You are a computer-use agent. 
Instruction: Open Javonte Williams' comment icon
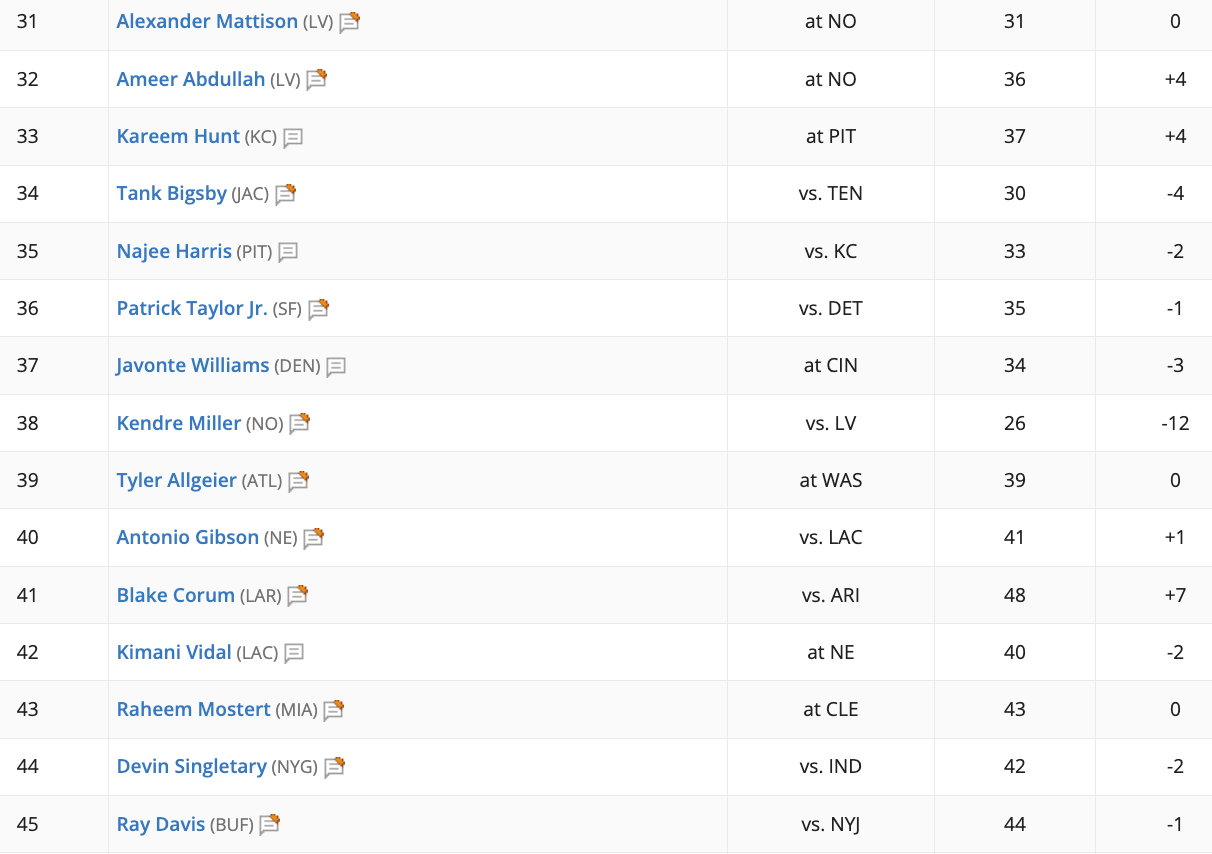(336, 367)
